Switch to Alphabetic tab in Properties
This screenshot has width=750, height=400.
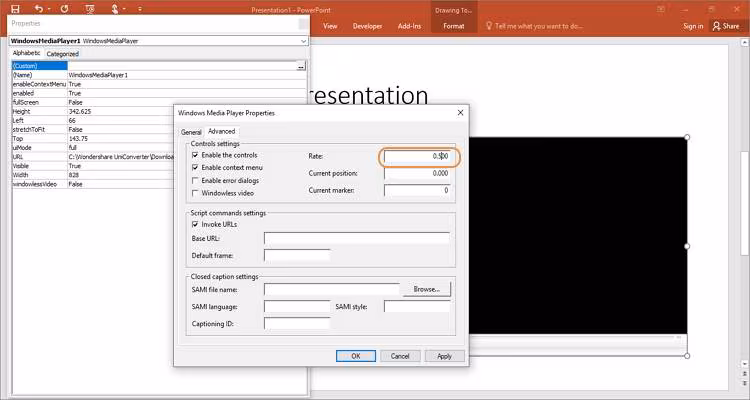click(x=26, y=53)
